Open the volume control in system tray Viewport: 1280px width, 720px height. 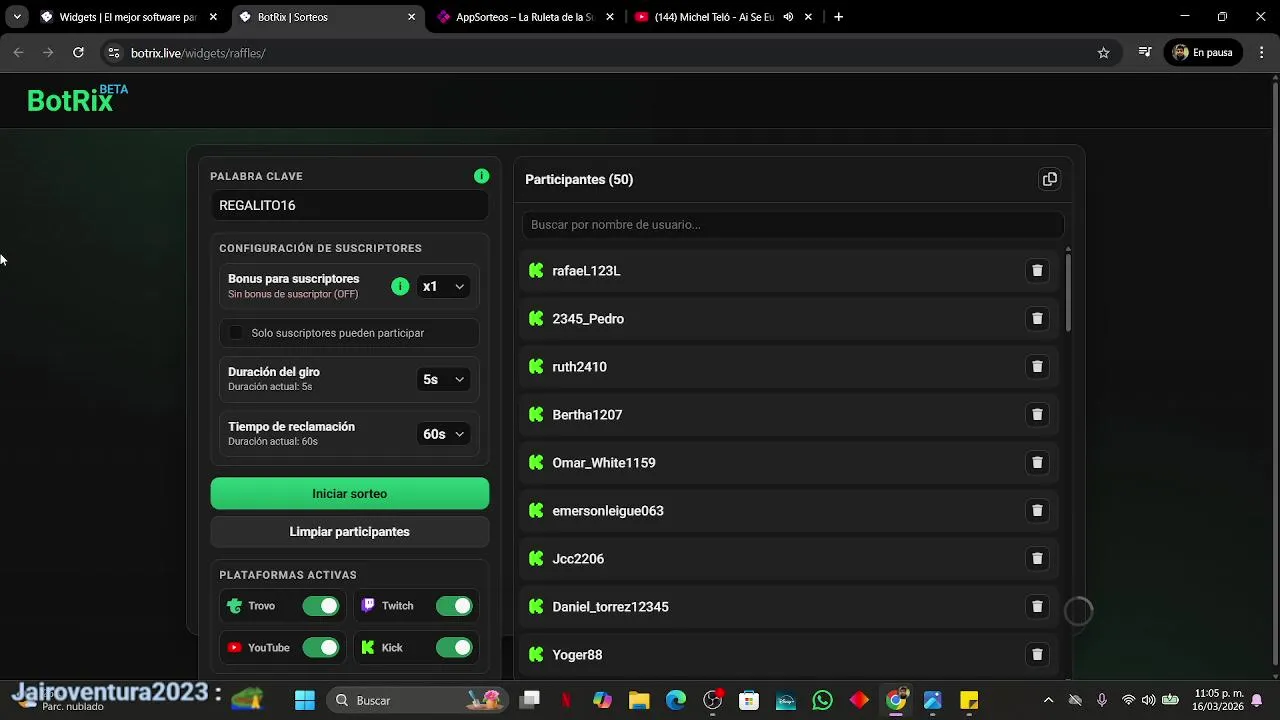click(x=1148, y=700)
